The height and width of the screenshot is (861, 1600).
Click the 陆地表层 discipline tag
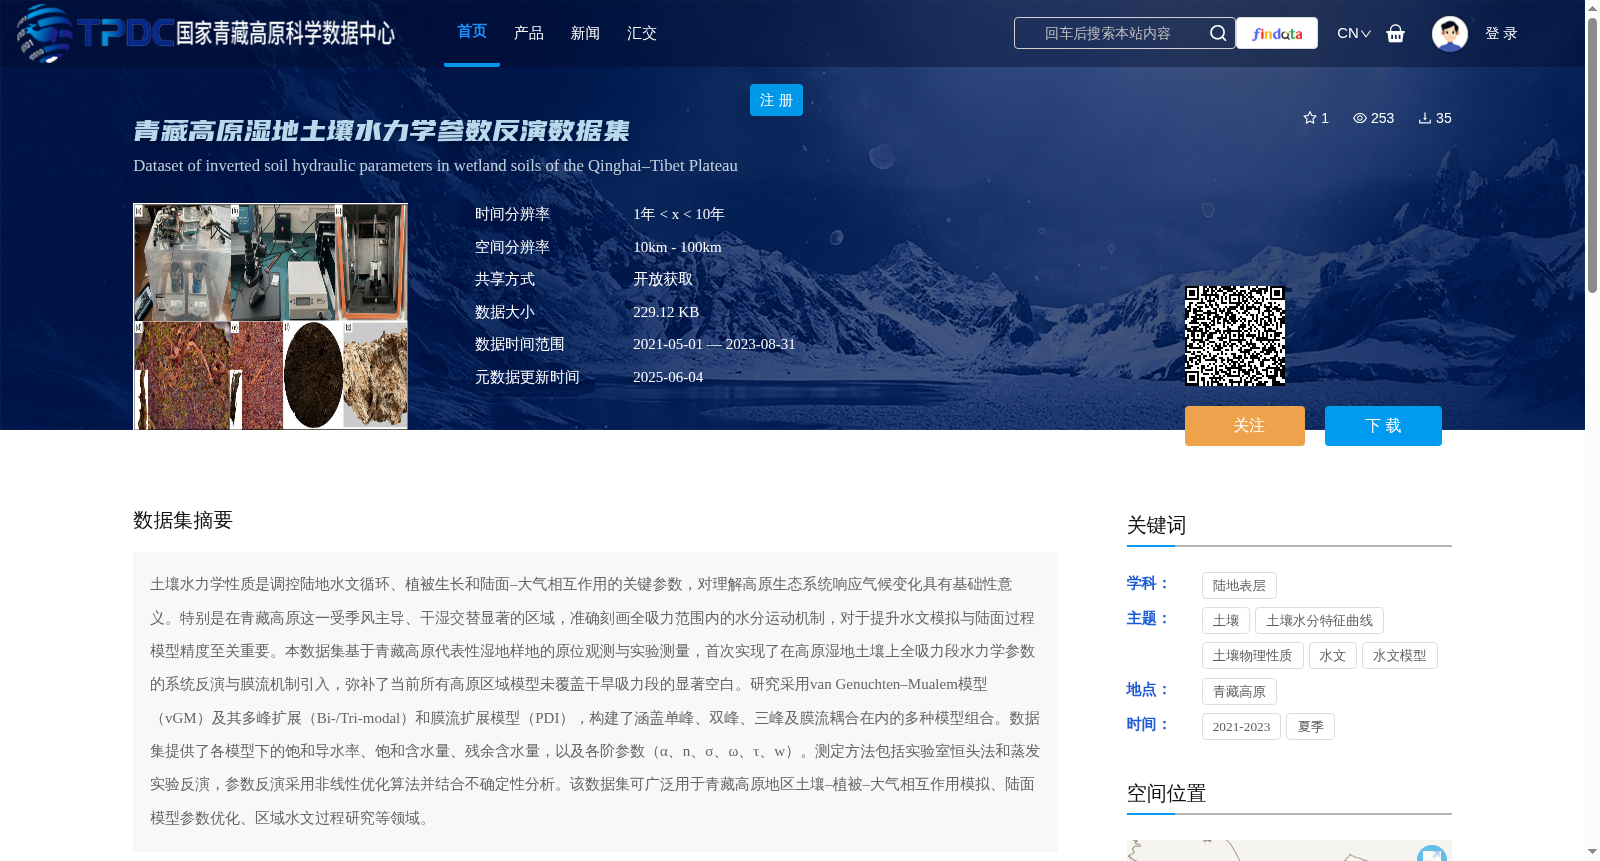1239,586
